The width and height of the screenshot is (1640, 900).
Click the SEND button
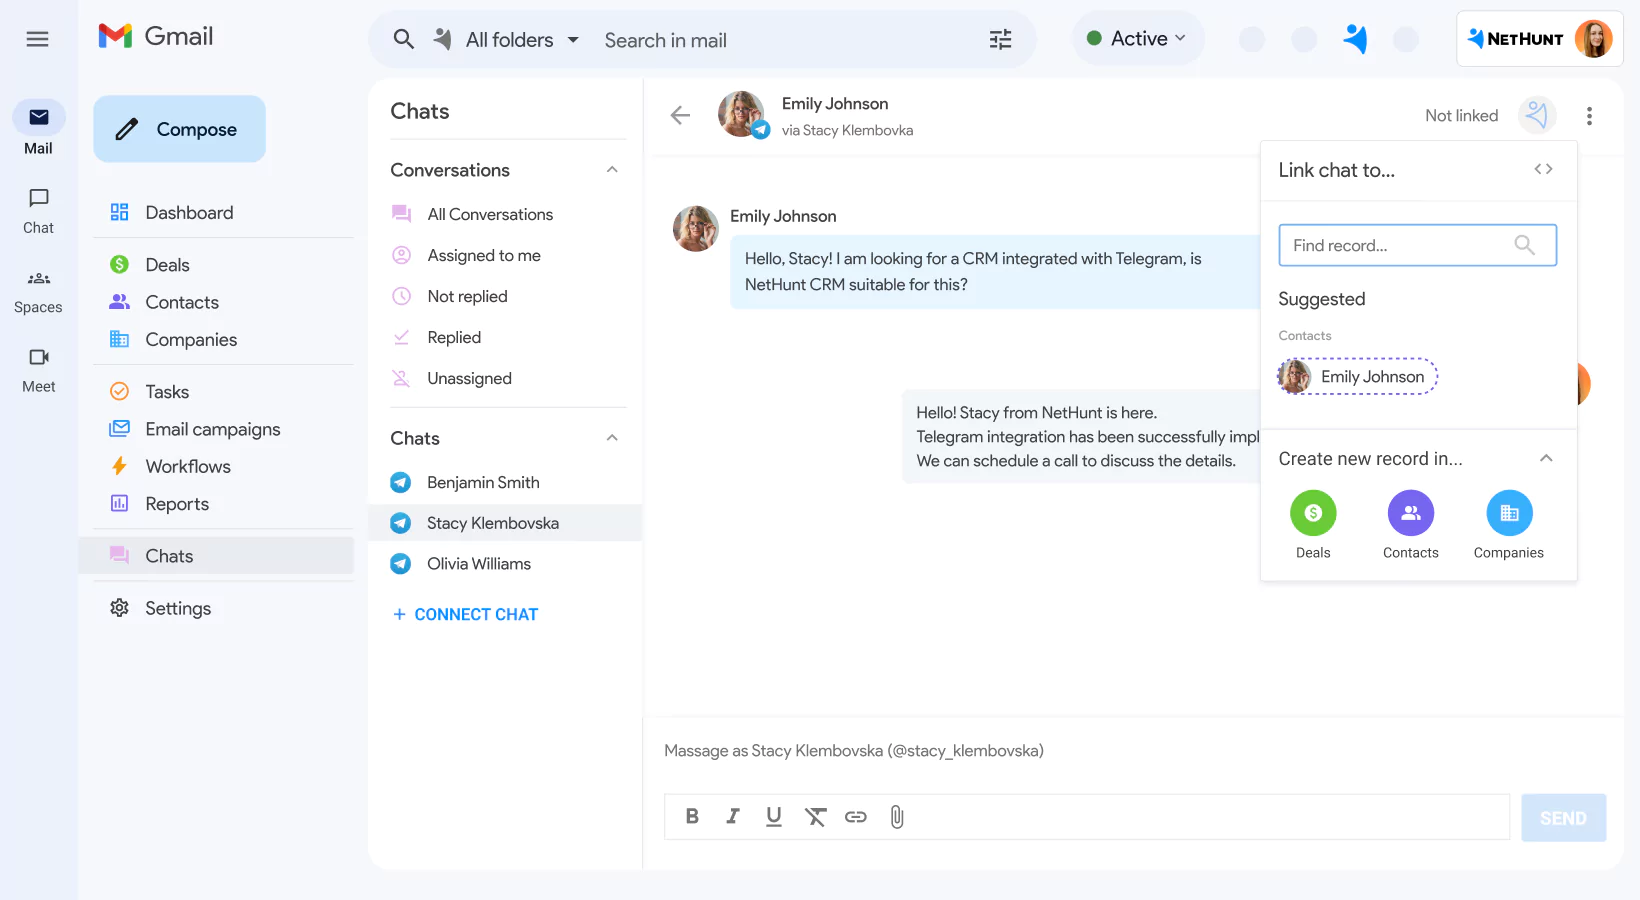click(x=1563, y=817)
